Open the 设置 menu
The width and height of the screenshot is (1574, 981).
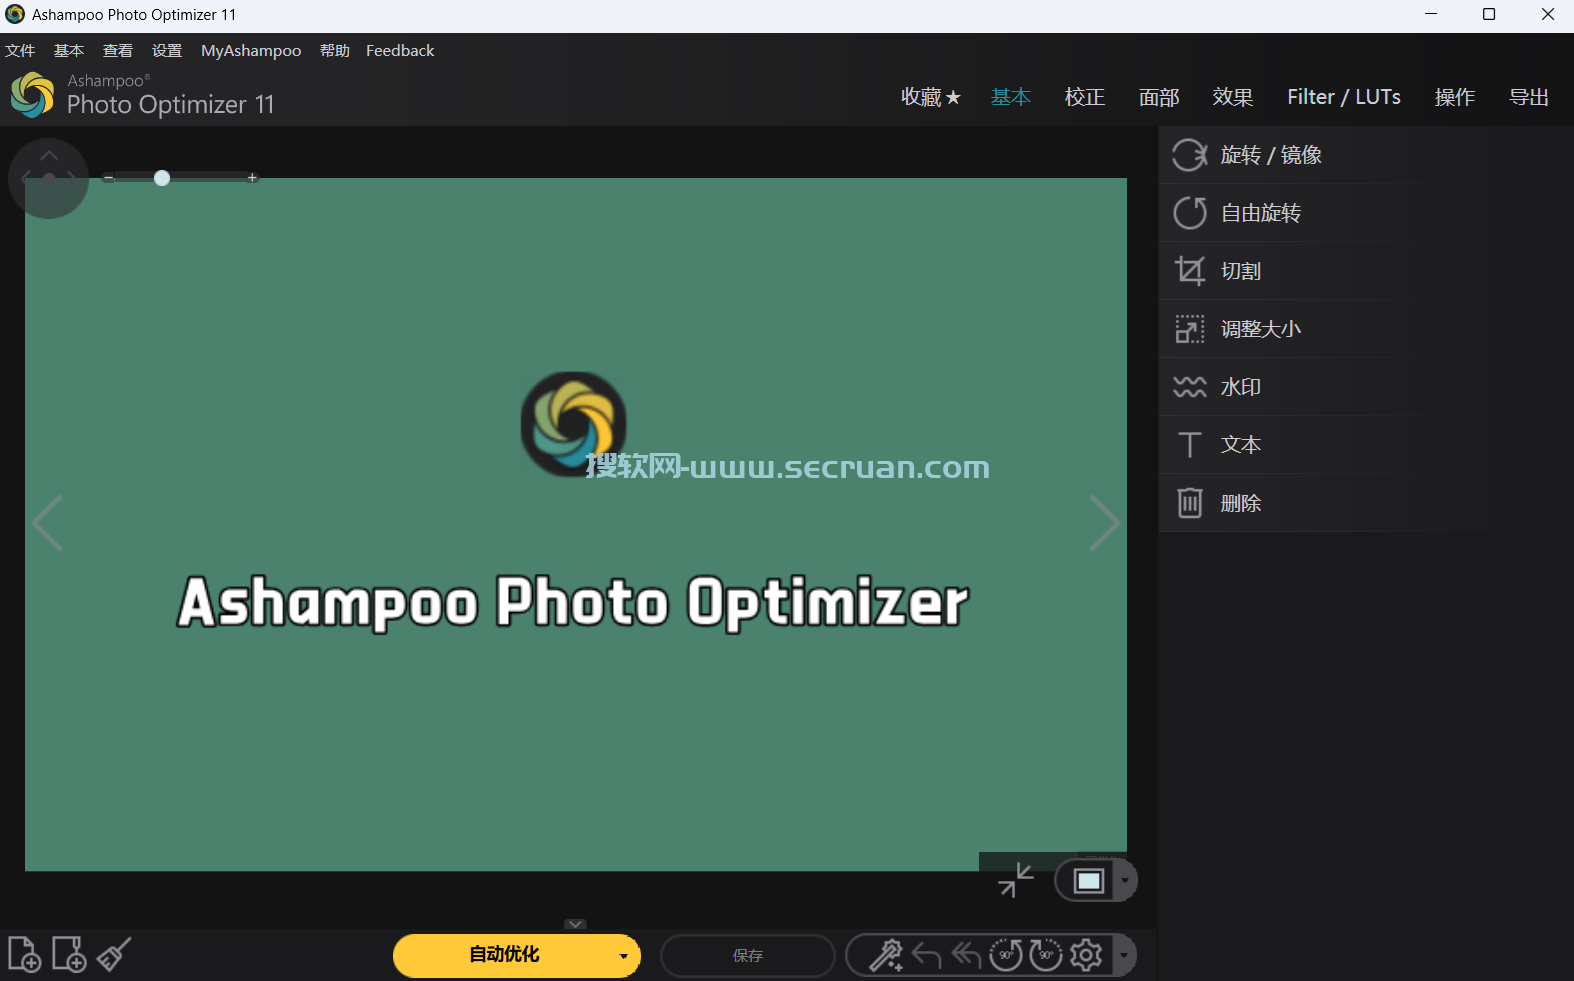coord(167,51)
